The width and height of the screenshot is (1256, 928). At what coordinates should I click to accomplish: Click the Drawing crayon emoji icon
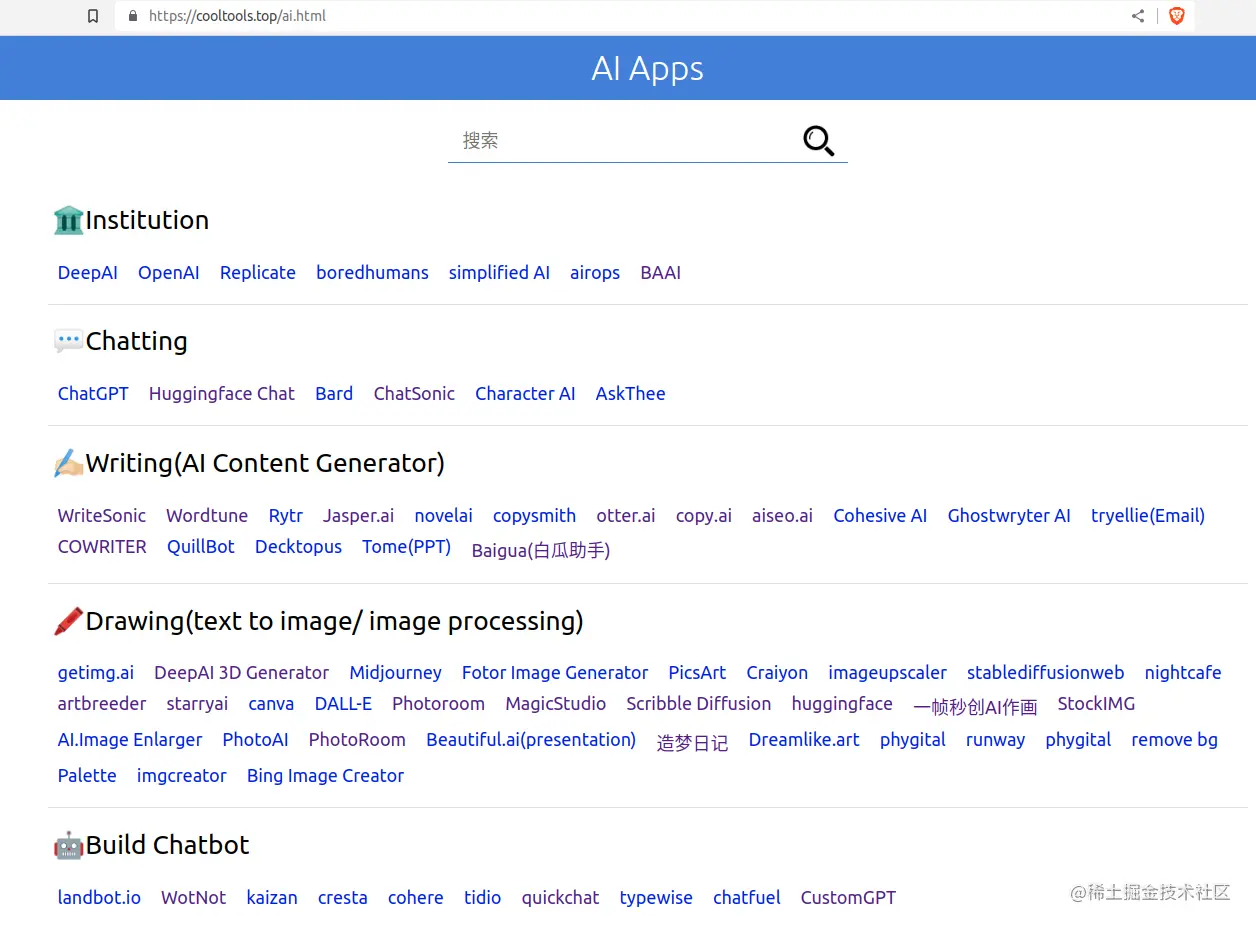(x=68, y=621)
